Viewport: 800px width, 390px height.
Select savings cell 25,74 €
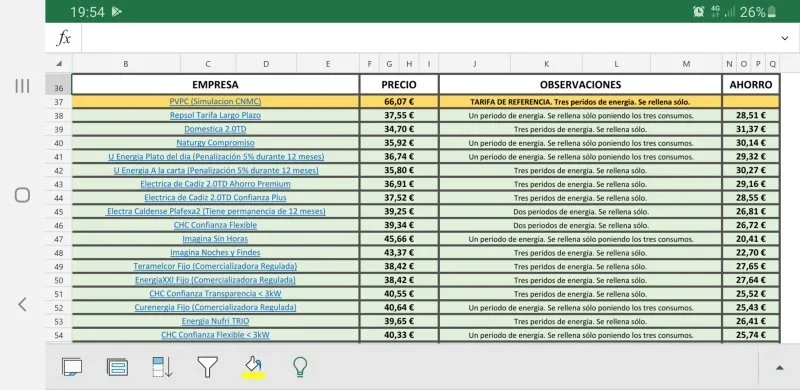[751, 335]
